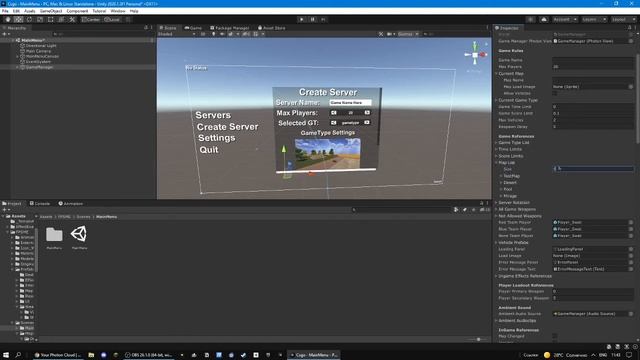The height and width of the screenshot is (360, 640).
Task: Select the Transform tool in toolbar
Action: click(61, 19)
